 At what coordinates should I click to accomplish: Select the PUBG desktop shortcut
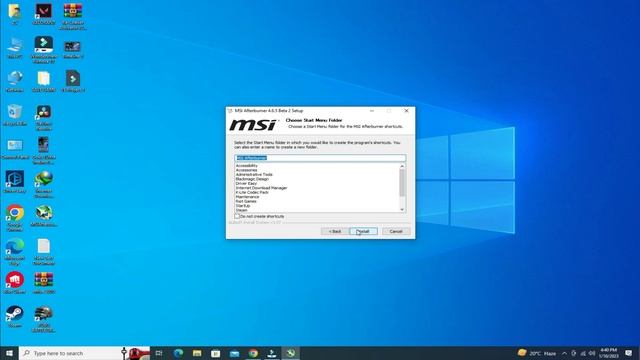[x=44, y=319]
